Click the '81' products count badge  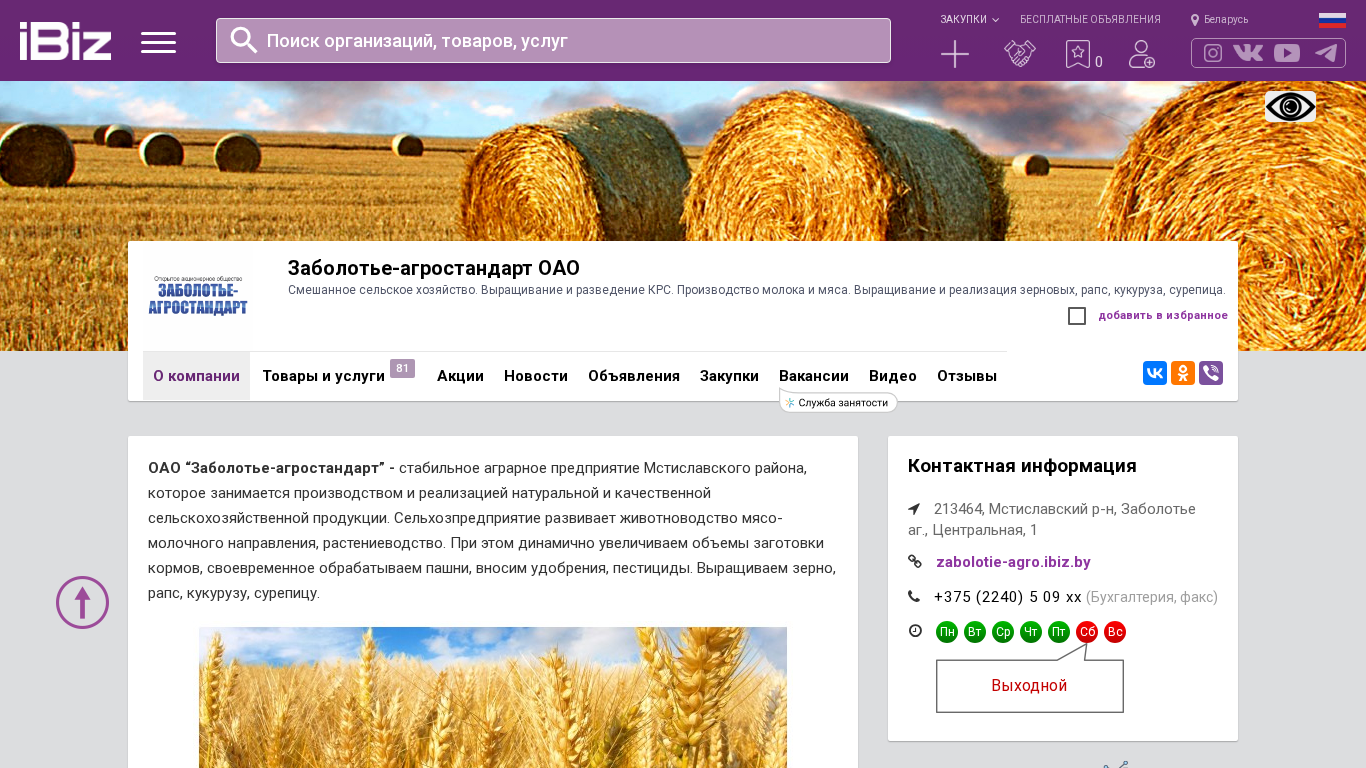[x=402, y=368]
